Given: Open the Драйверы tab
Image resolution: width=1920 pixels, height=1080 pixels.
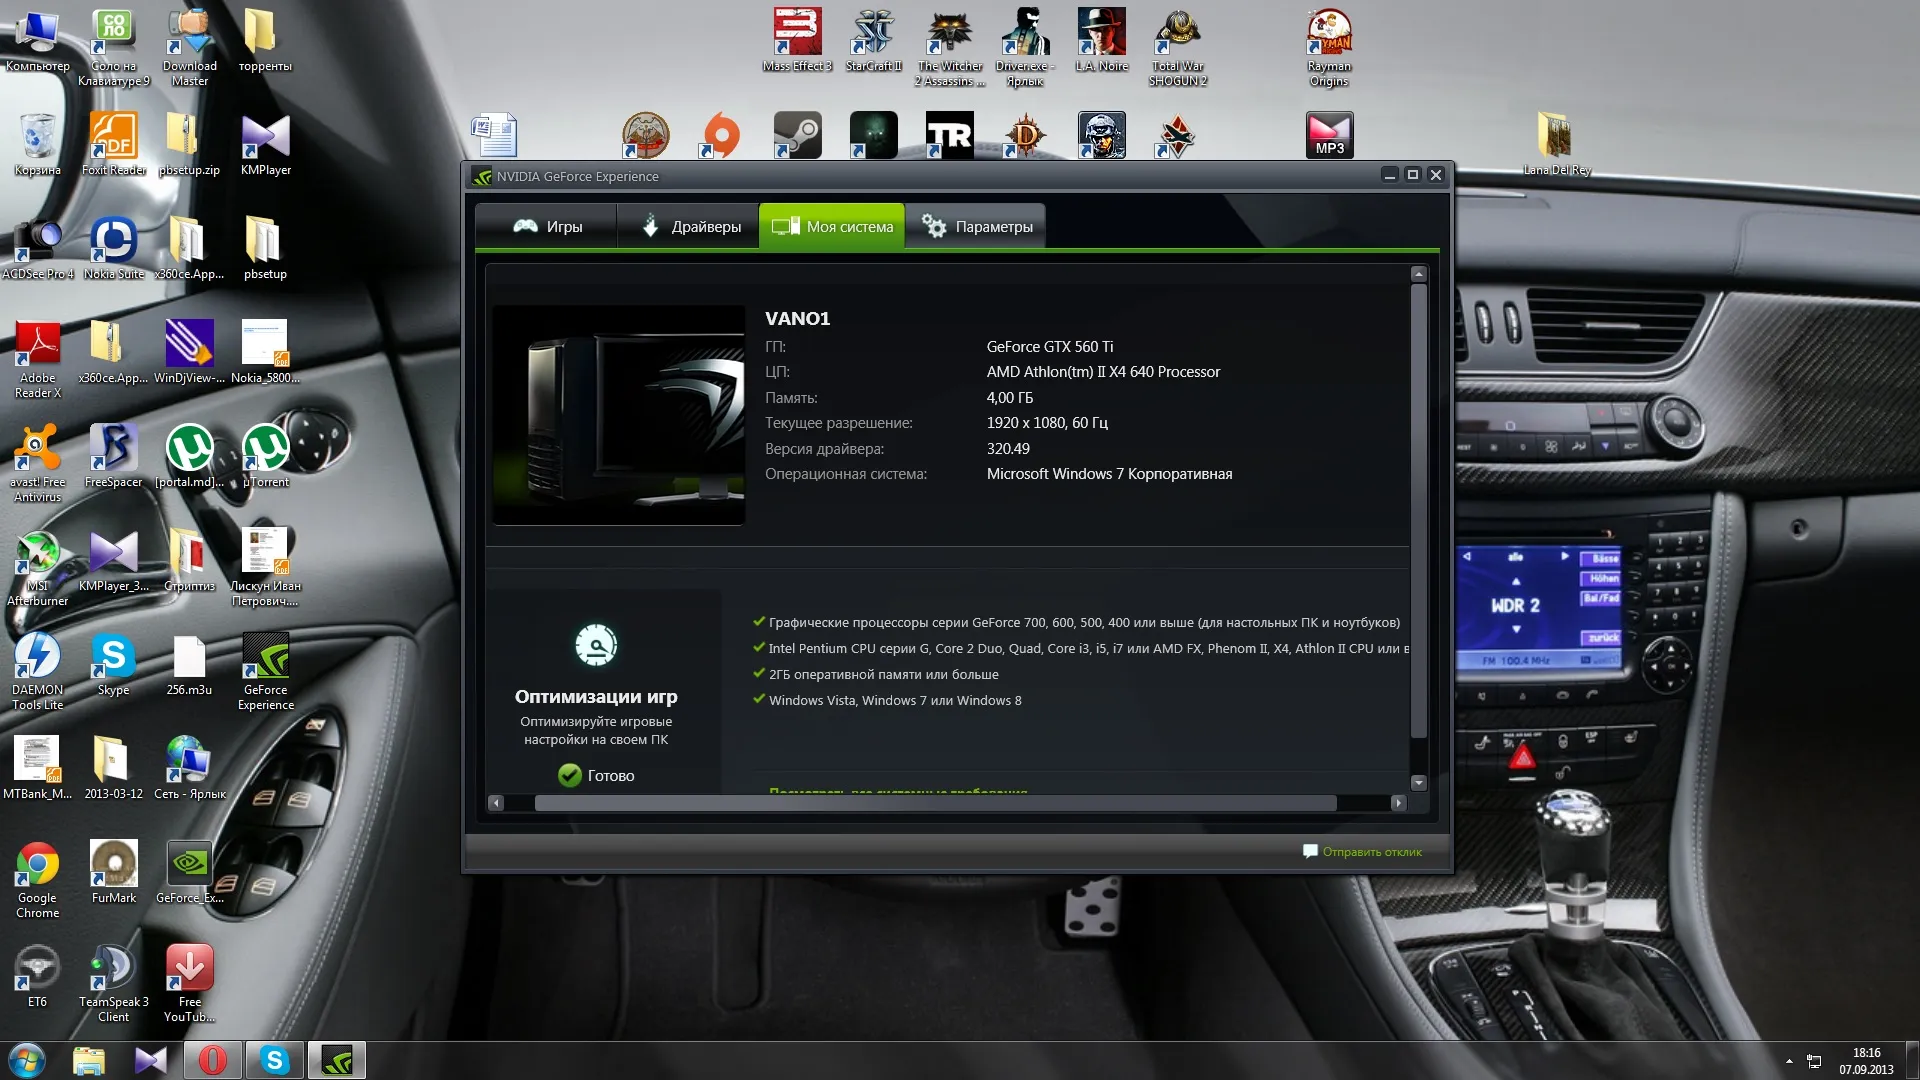Looking at the screenshot, I should tap(690, 227).
